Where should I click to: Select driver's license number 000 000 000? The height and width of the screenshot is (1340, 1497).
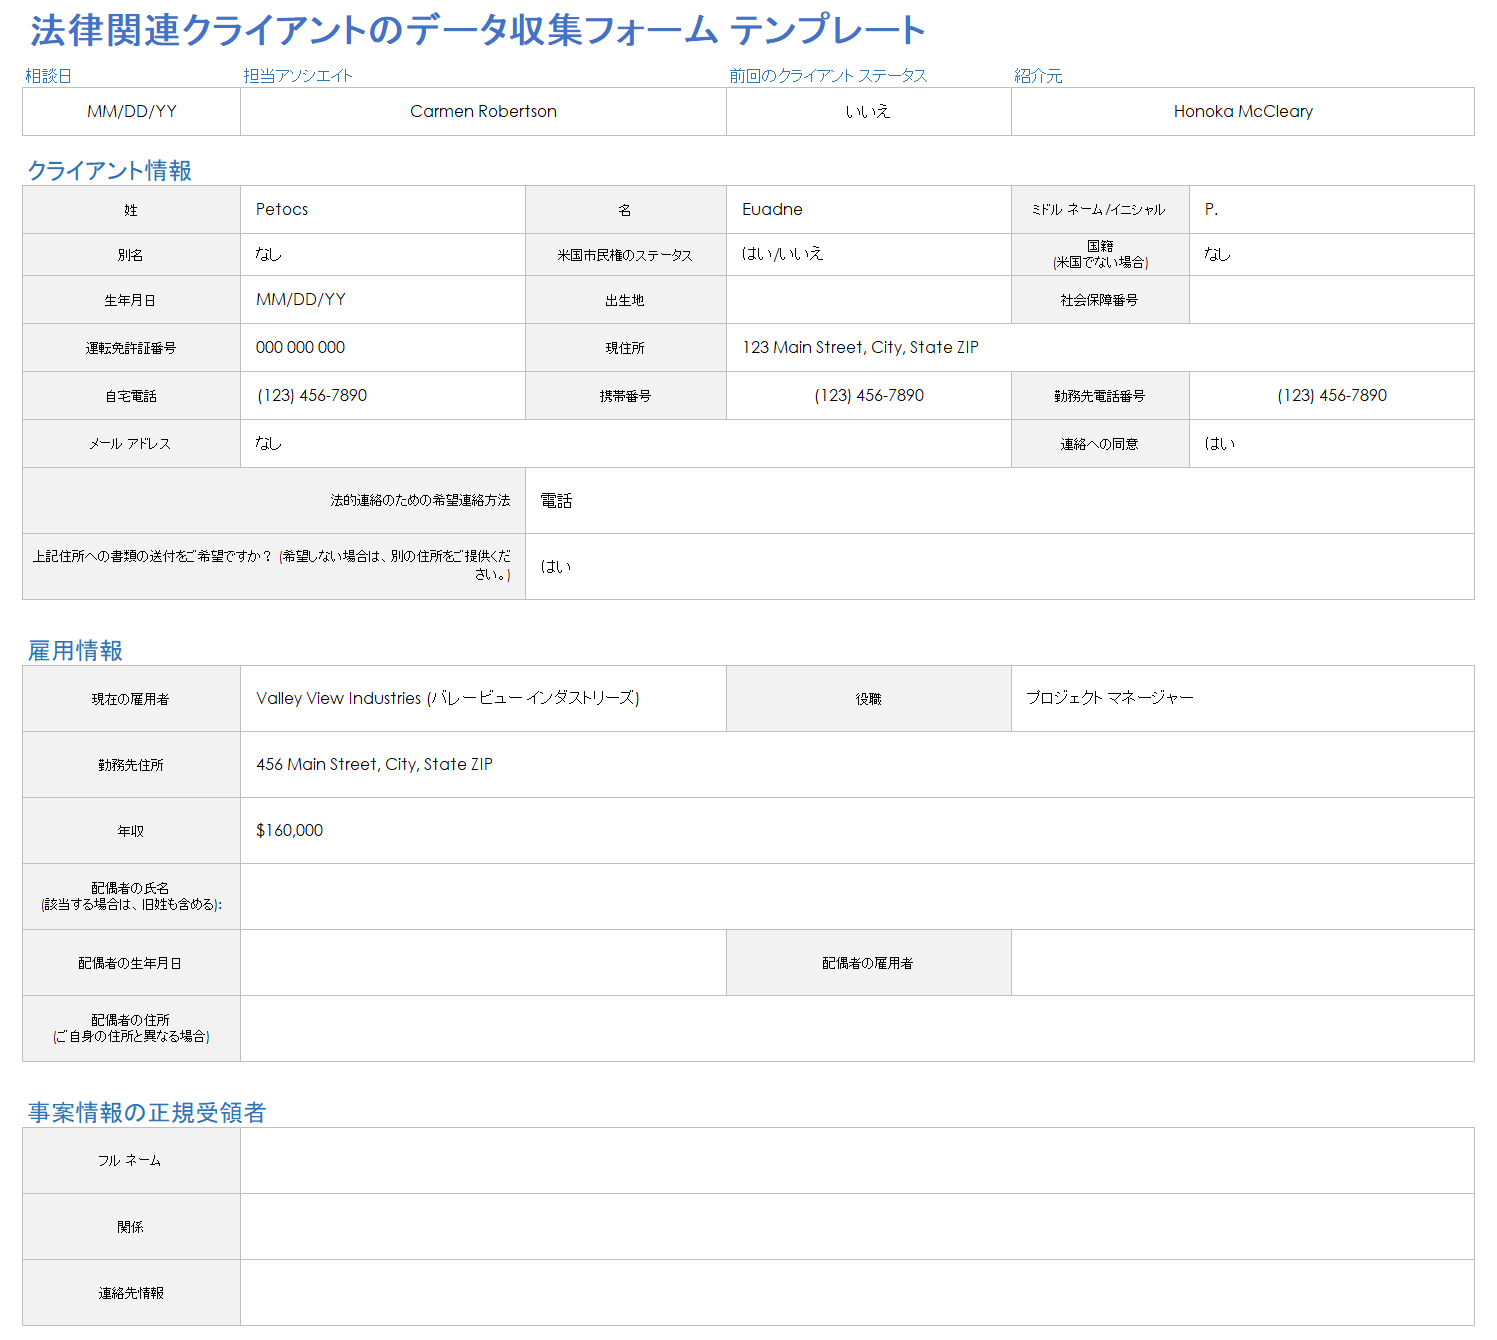pos(383,347)
